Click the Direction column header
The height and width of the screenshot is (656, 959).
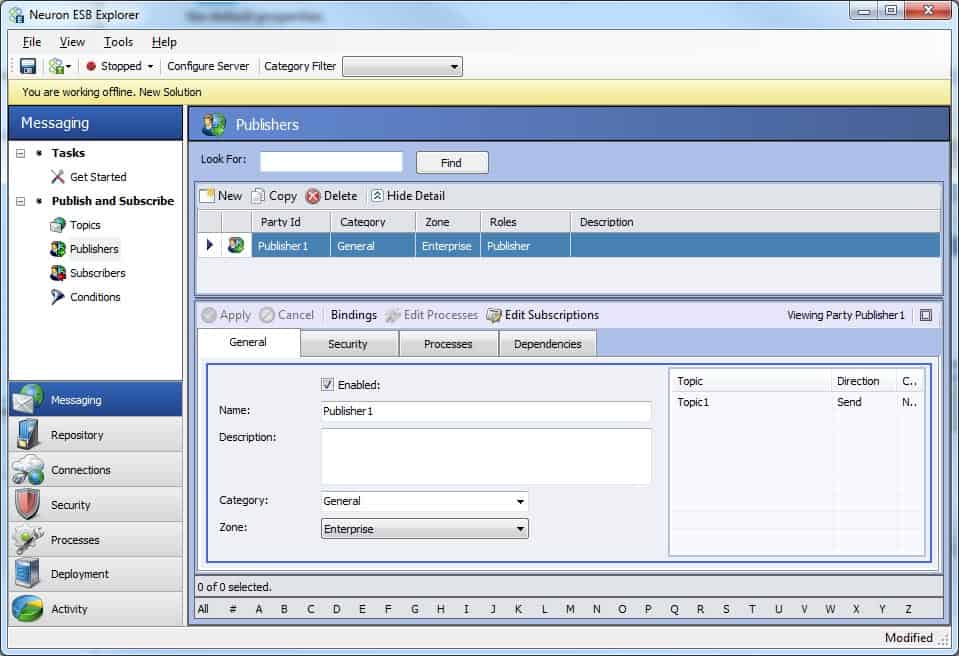coord(863,381)
